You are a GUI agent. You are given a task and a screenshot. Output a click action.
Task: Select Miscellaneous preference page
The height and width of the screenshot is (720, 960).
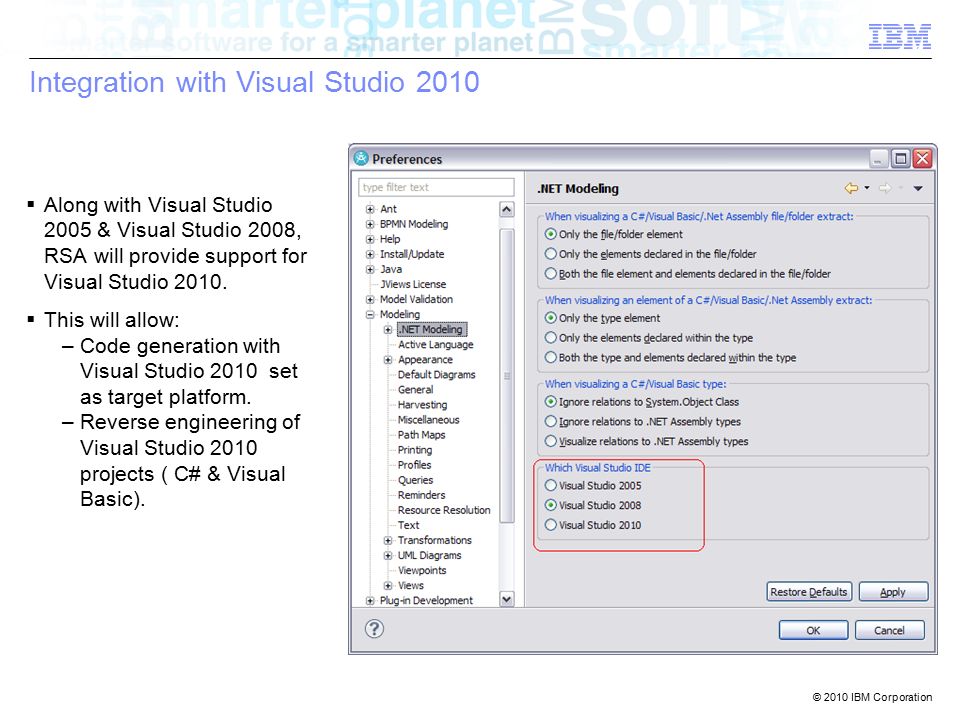coord(429,420)
